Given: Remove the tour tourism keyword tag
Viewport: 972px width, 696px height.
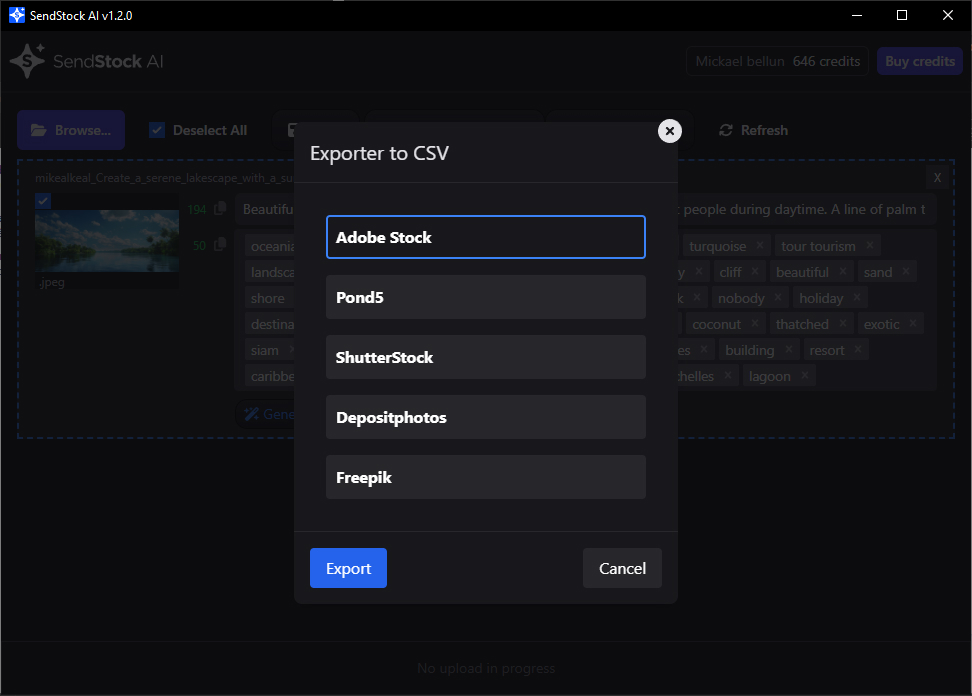Looking at the screenshot, I should (x=870, y=245).
